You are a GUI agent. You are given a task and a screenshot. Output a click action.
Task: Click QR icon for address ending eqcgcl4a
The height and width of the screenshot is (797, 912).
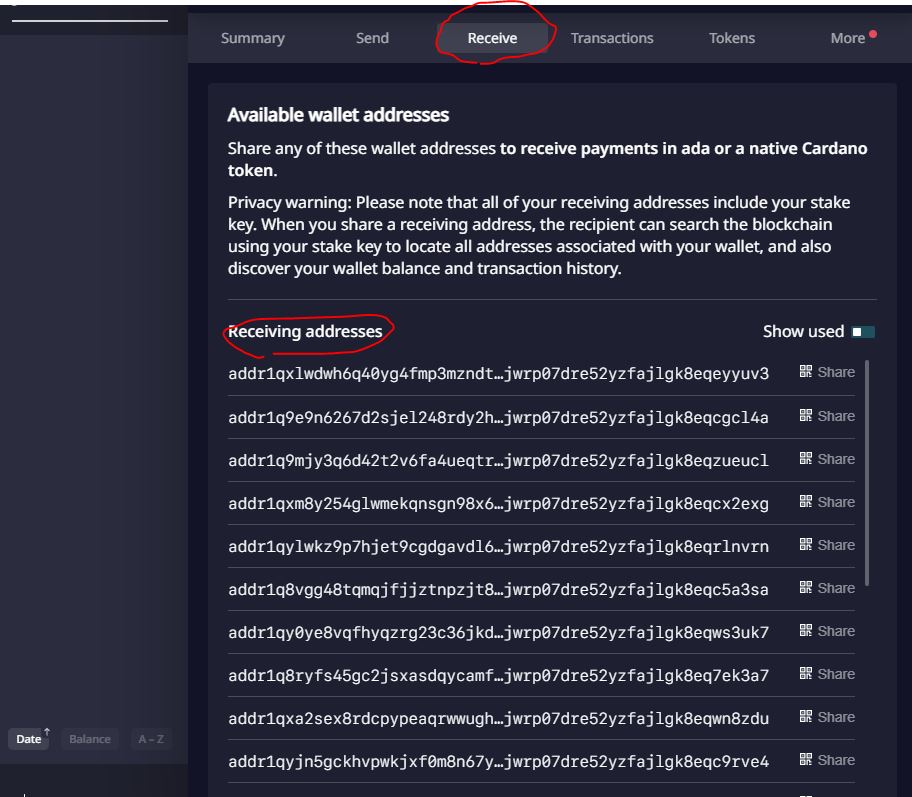806,415
